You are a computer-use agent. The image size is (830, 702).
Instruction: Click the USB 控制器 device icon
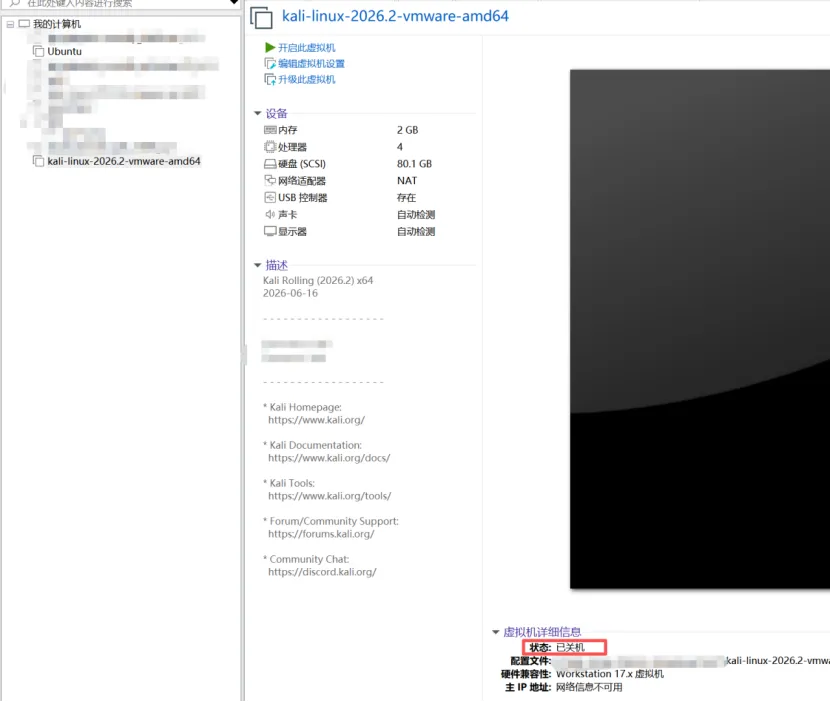[x=270, y=197]
